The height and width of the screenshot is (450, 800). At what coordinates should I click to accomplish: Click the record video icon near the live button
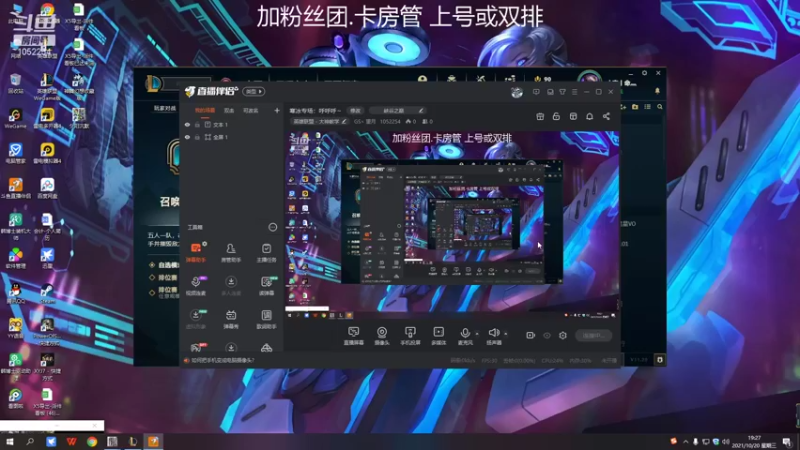click(x=530, y=335)
